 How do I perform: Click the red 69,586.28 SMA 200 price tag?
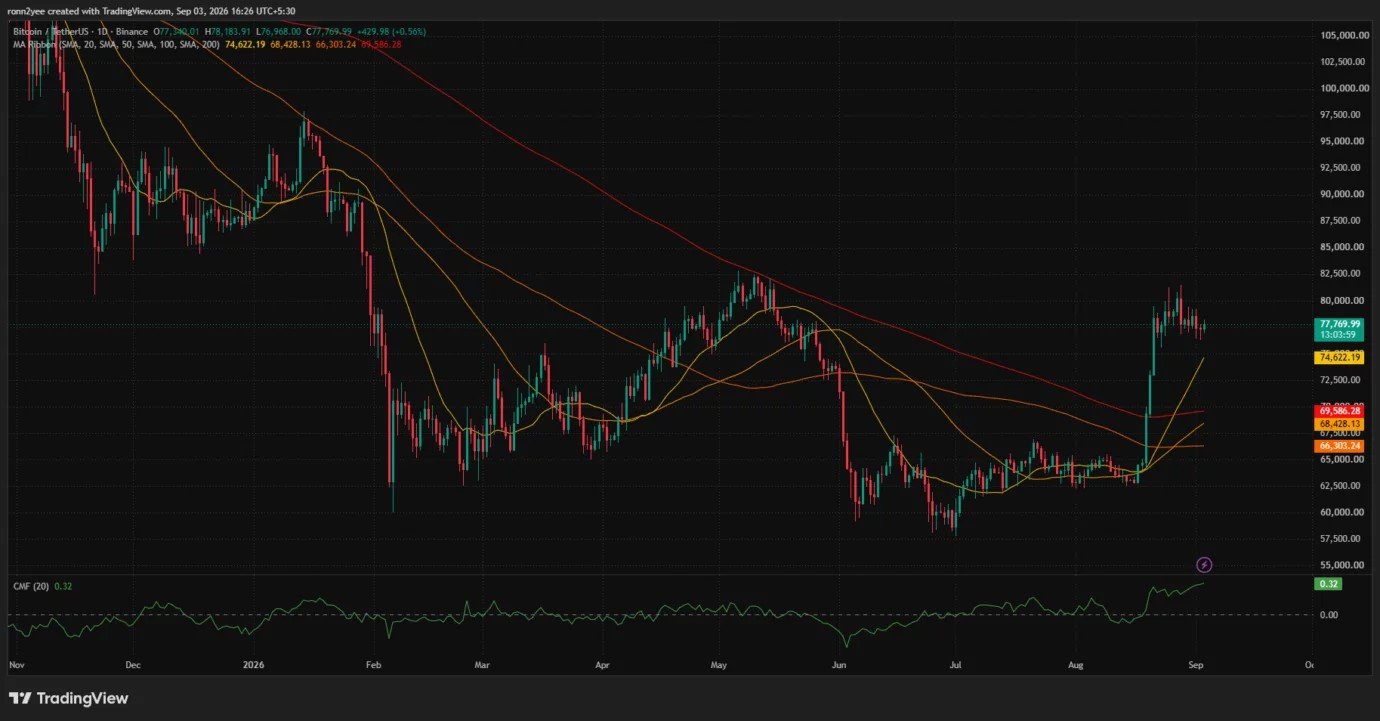click(1340, 411)
